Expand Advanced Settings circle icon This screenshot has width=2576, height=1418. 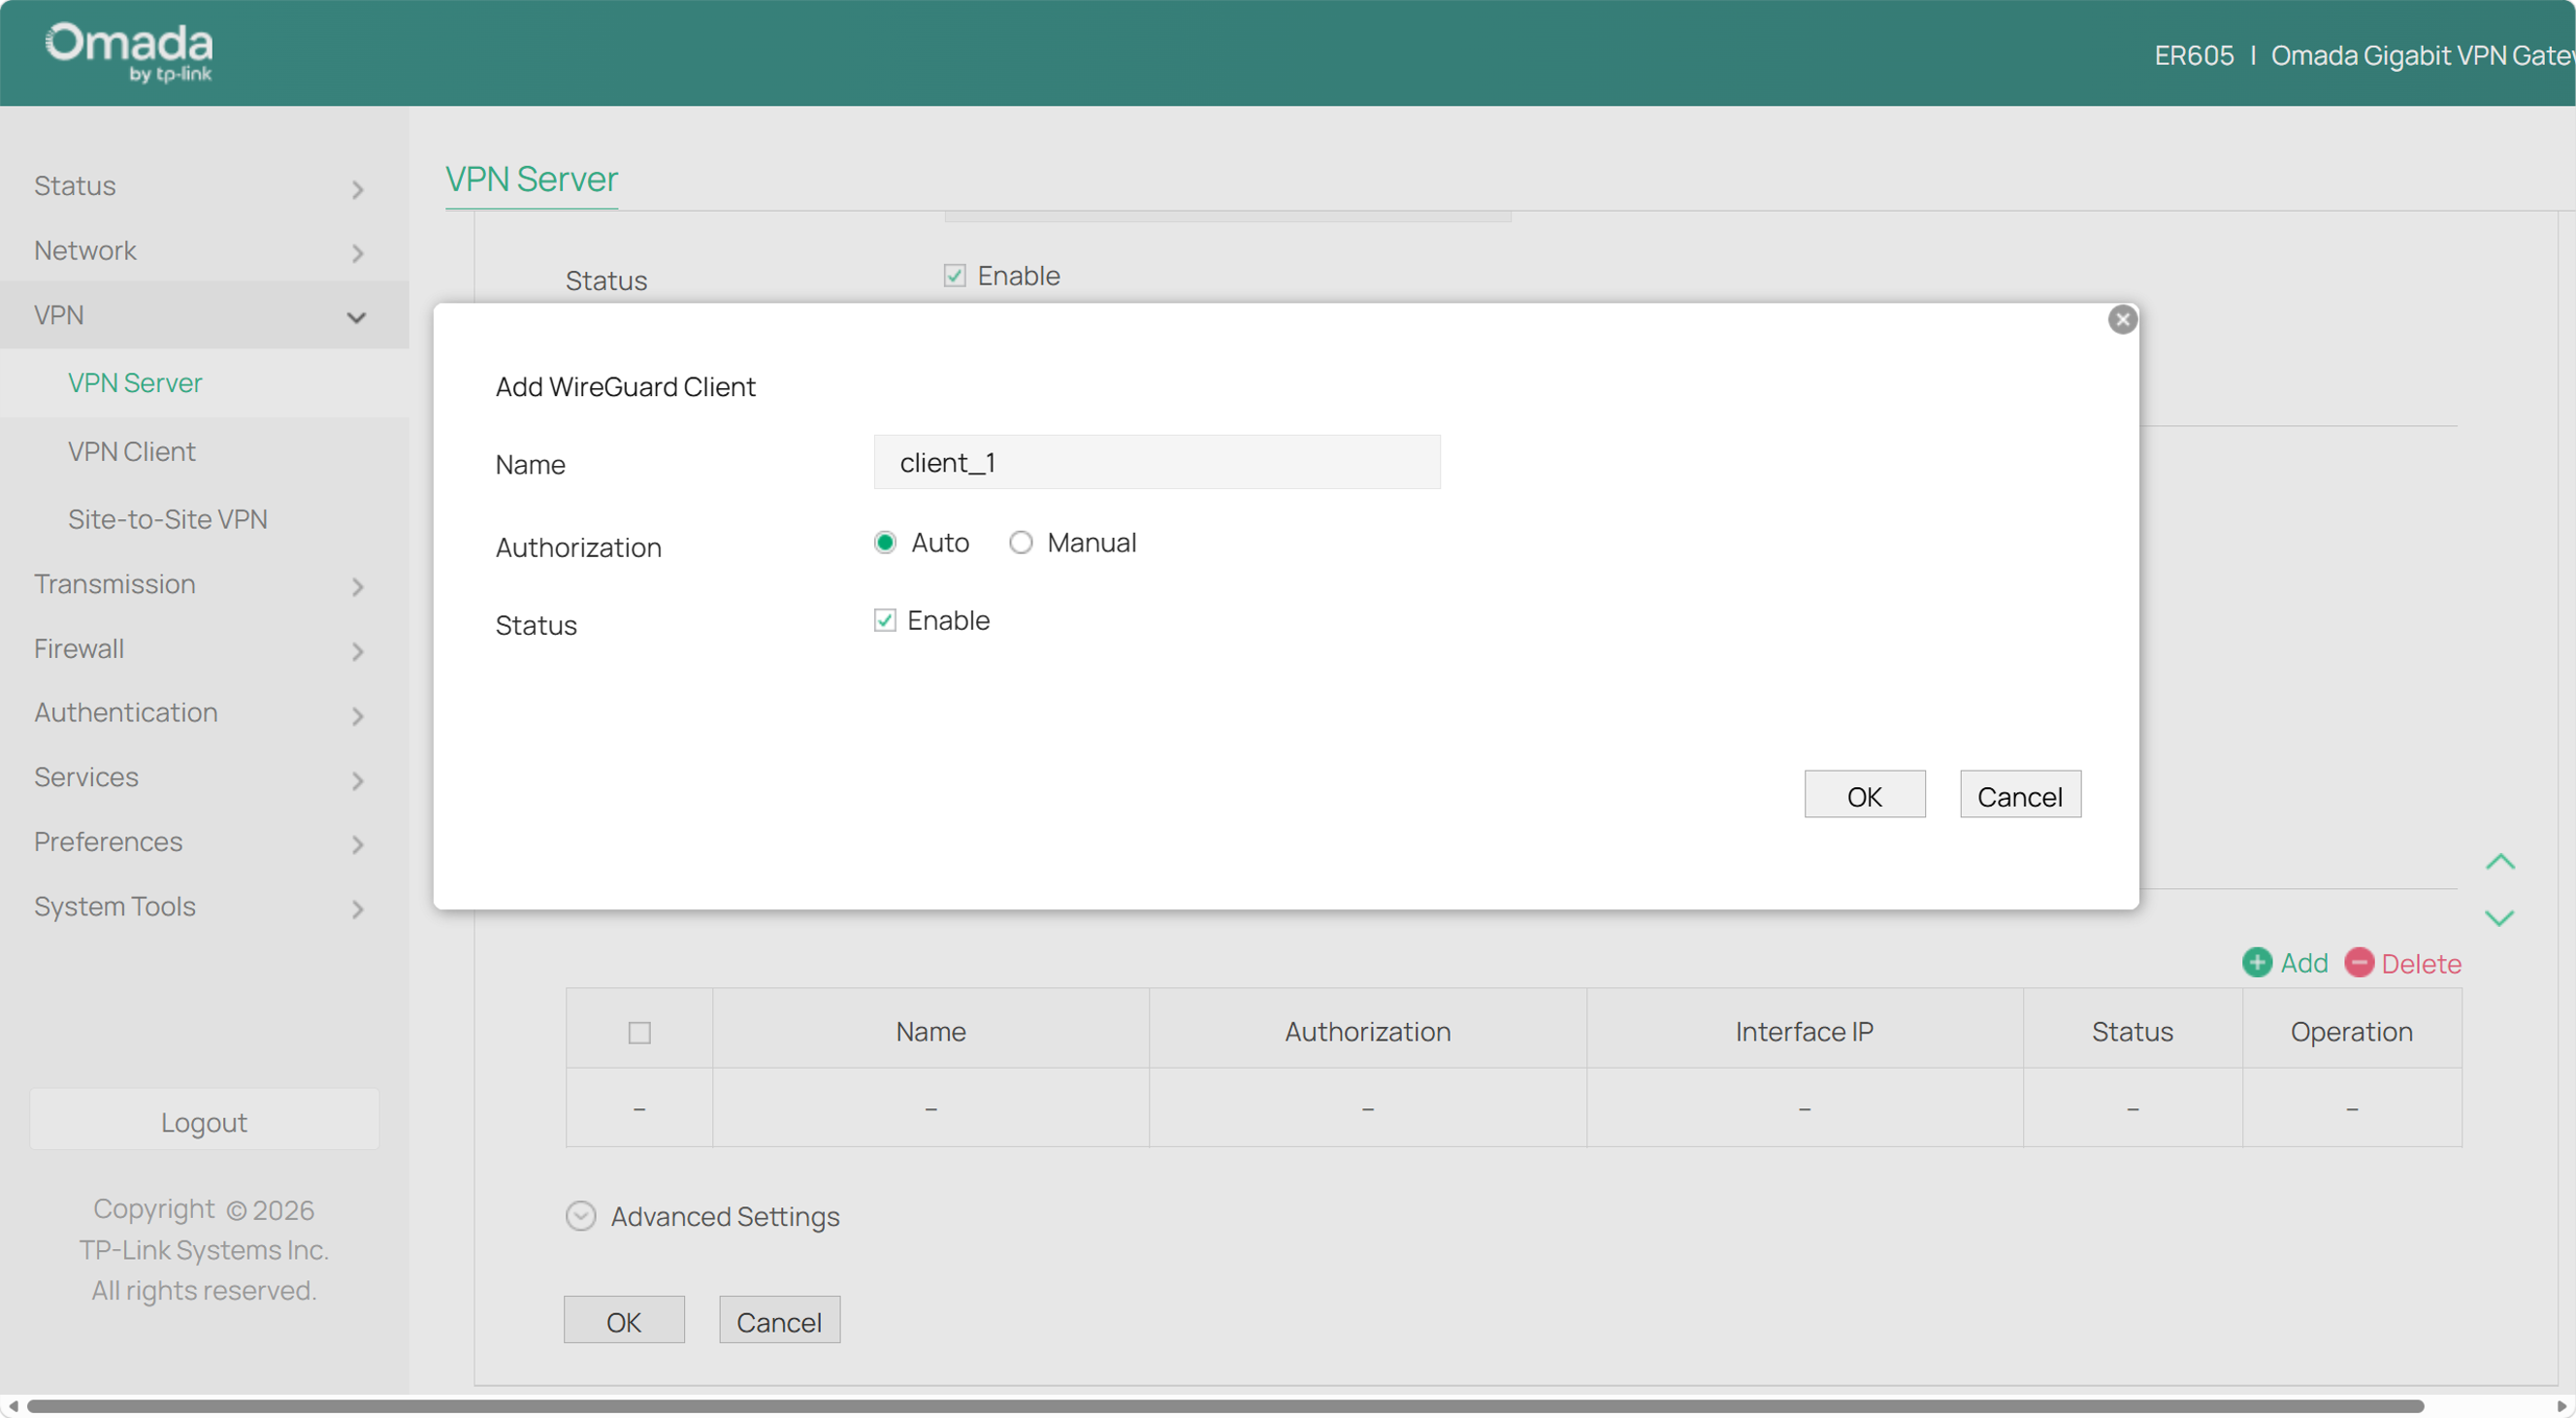(x=580, y=1216)
